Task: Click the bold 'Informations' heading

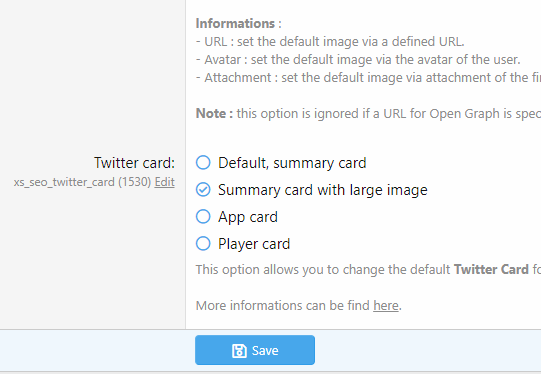Action: pos(235,23)
